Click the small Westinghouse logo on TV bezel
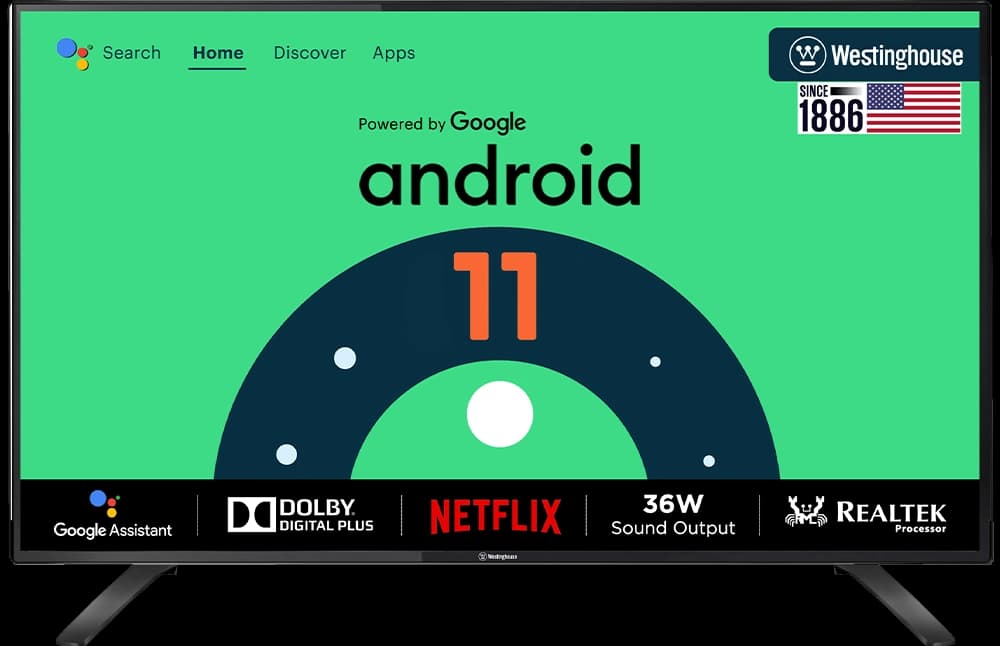 [498, 557]
